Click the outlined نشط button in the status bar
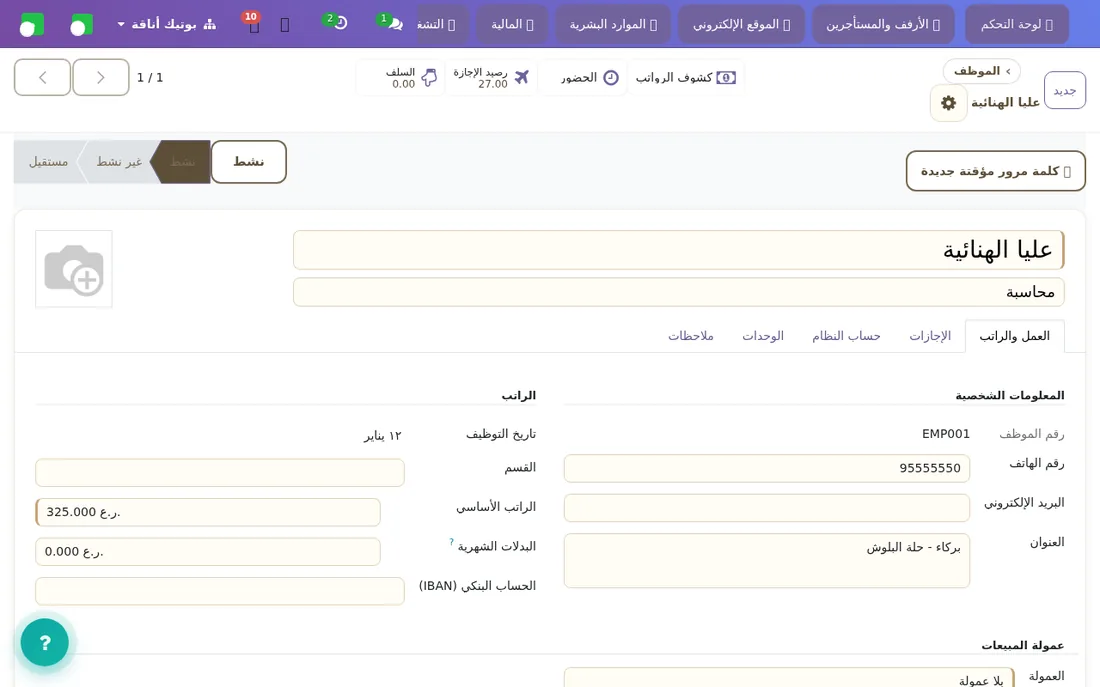The height and width of the screenshot is (687, 1100). (248, 162)
